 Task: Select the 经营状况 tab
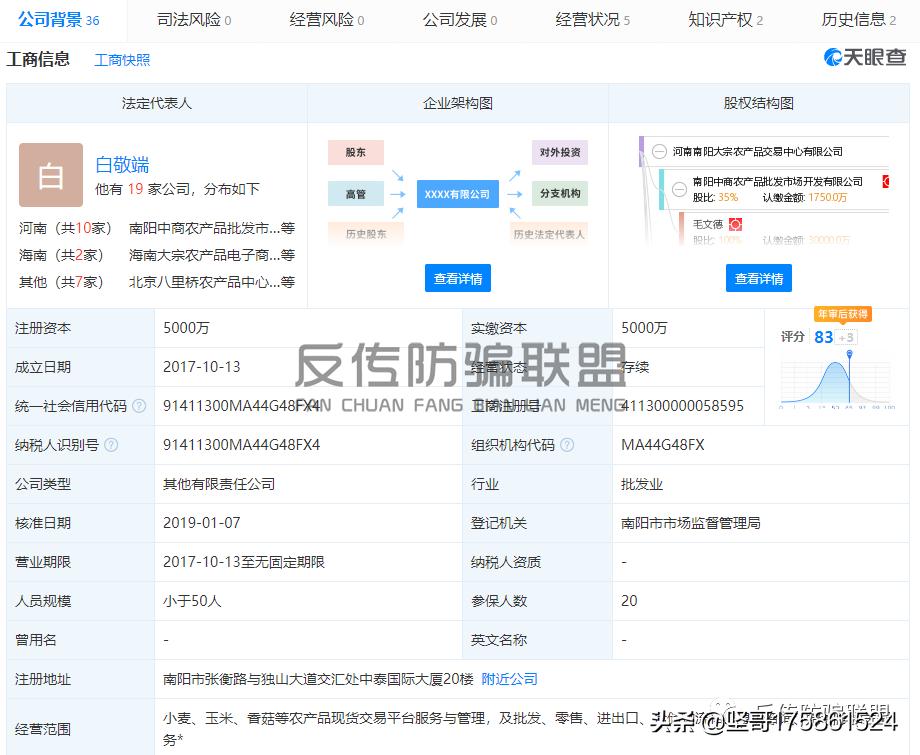[x=593, y=20]
